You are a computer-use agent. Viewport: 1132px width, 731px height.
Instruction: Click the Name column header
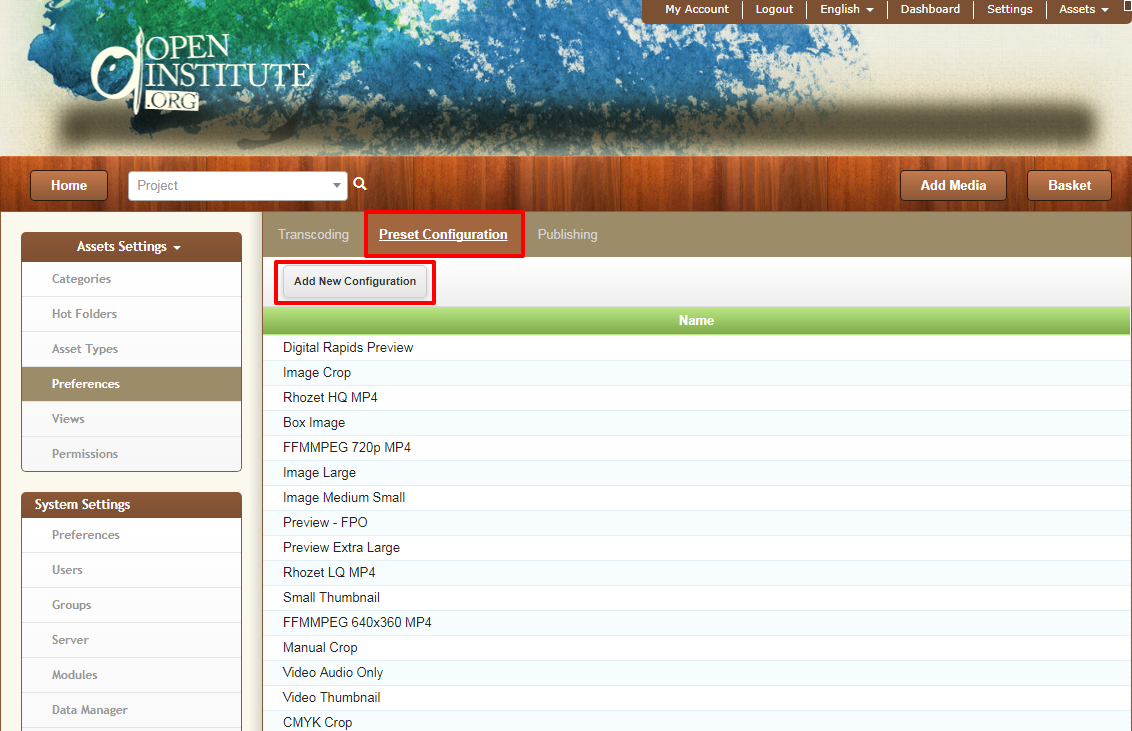[x=696, y=320]
